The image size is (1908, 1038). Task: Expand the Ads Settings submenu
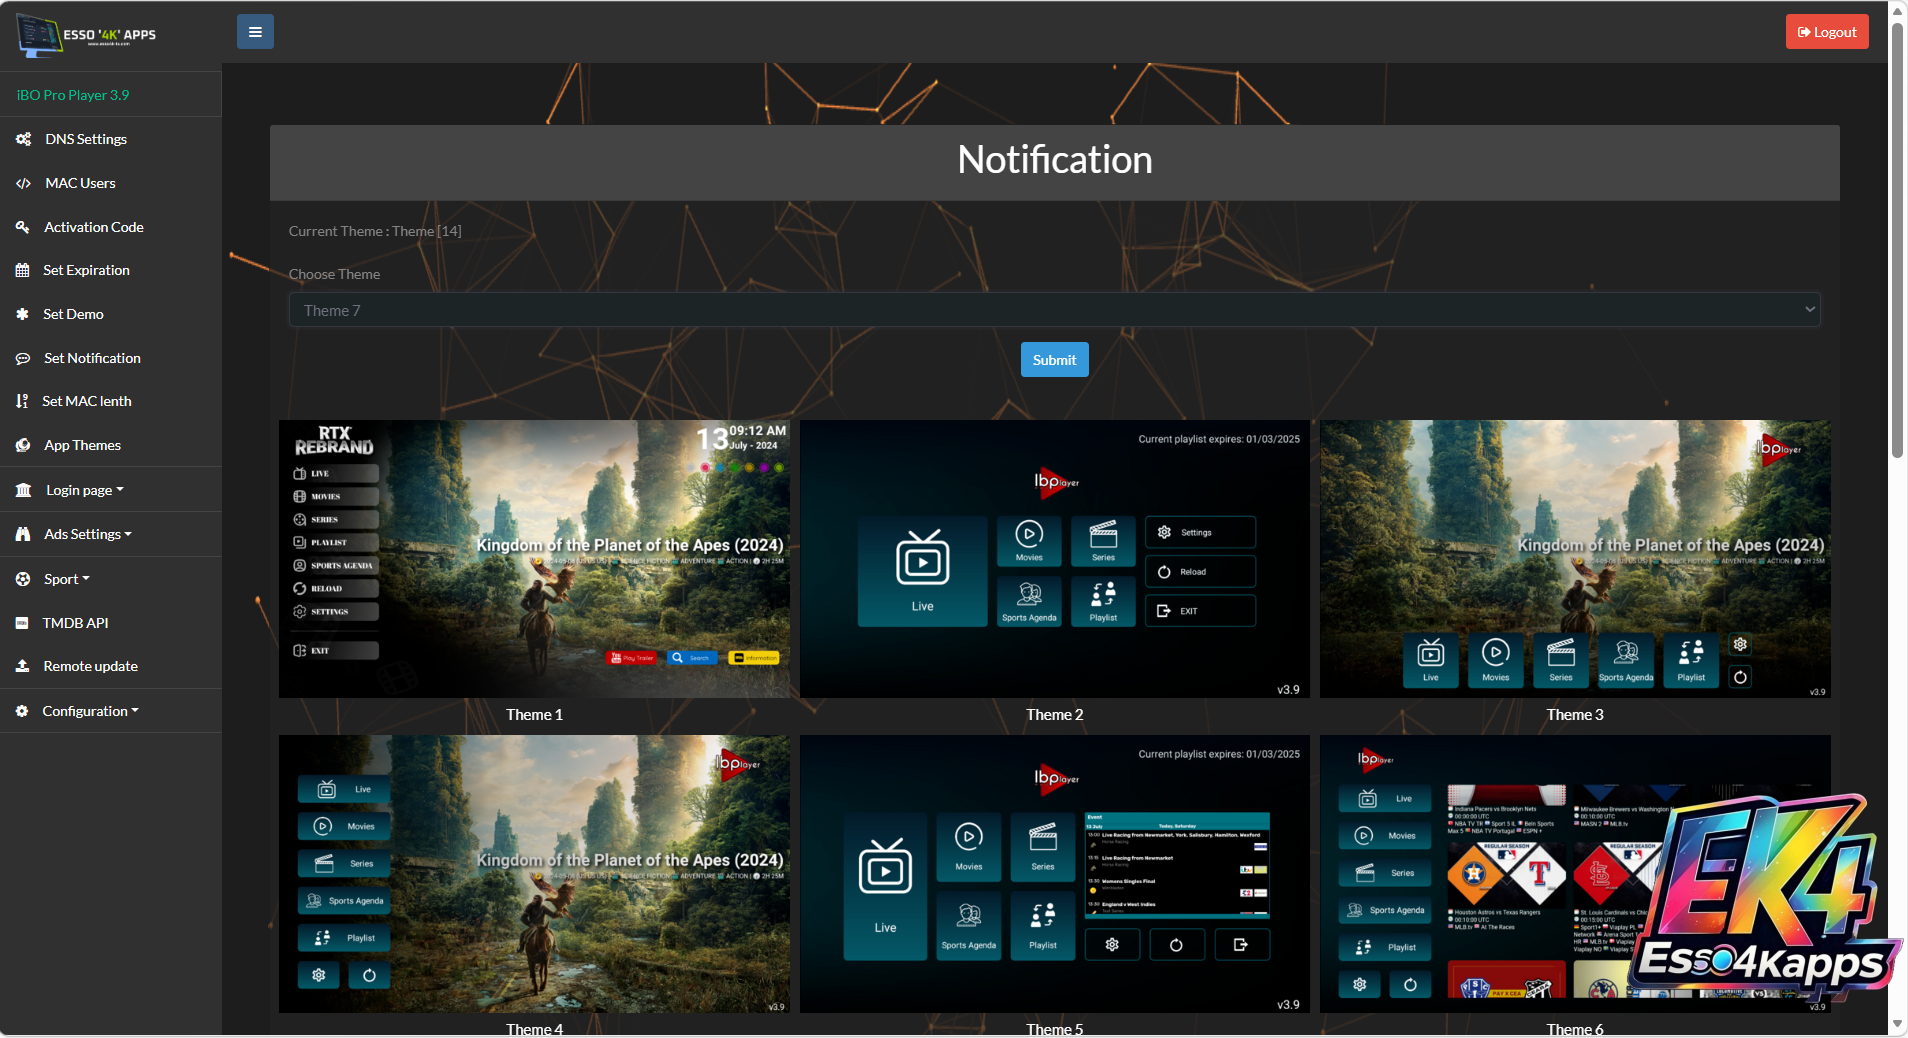tap(87, 534)
